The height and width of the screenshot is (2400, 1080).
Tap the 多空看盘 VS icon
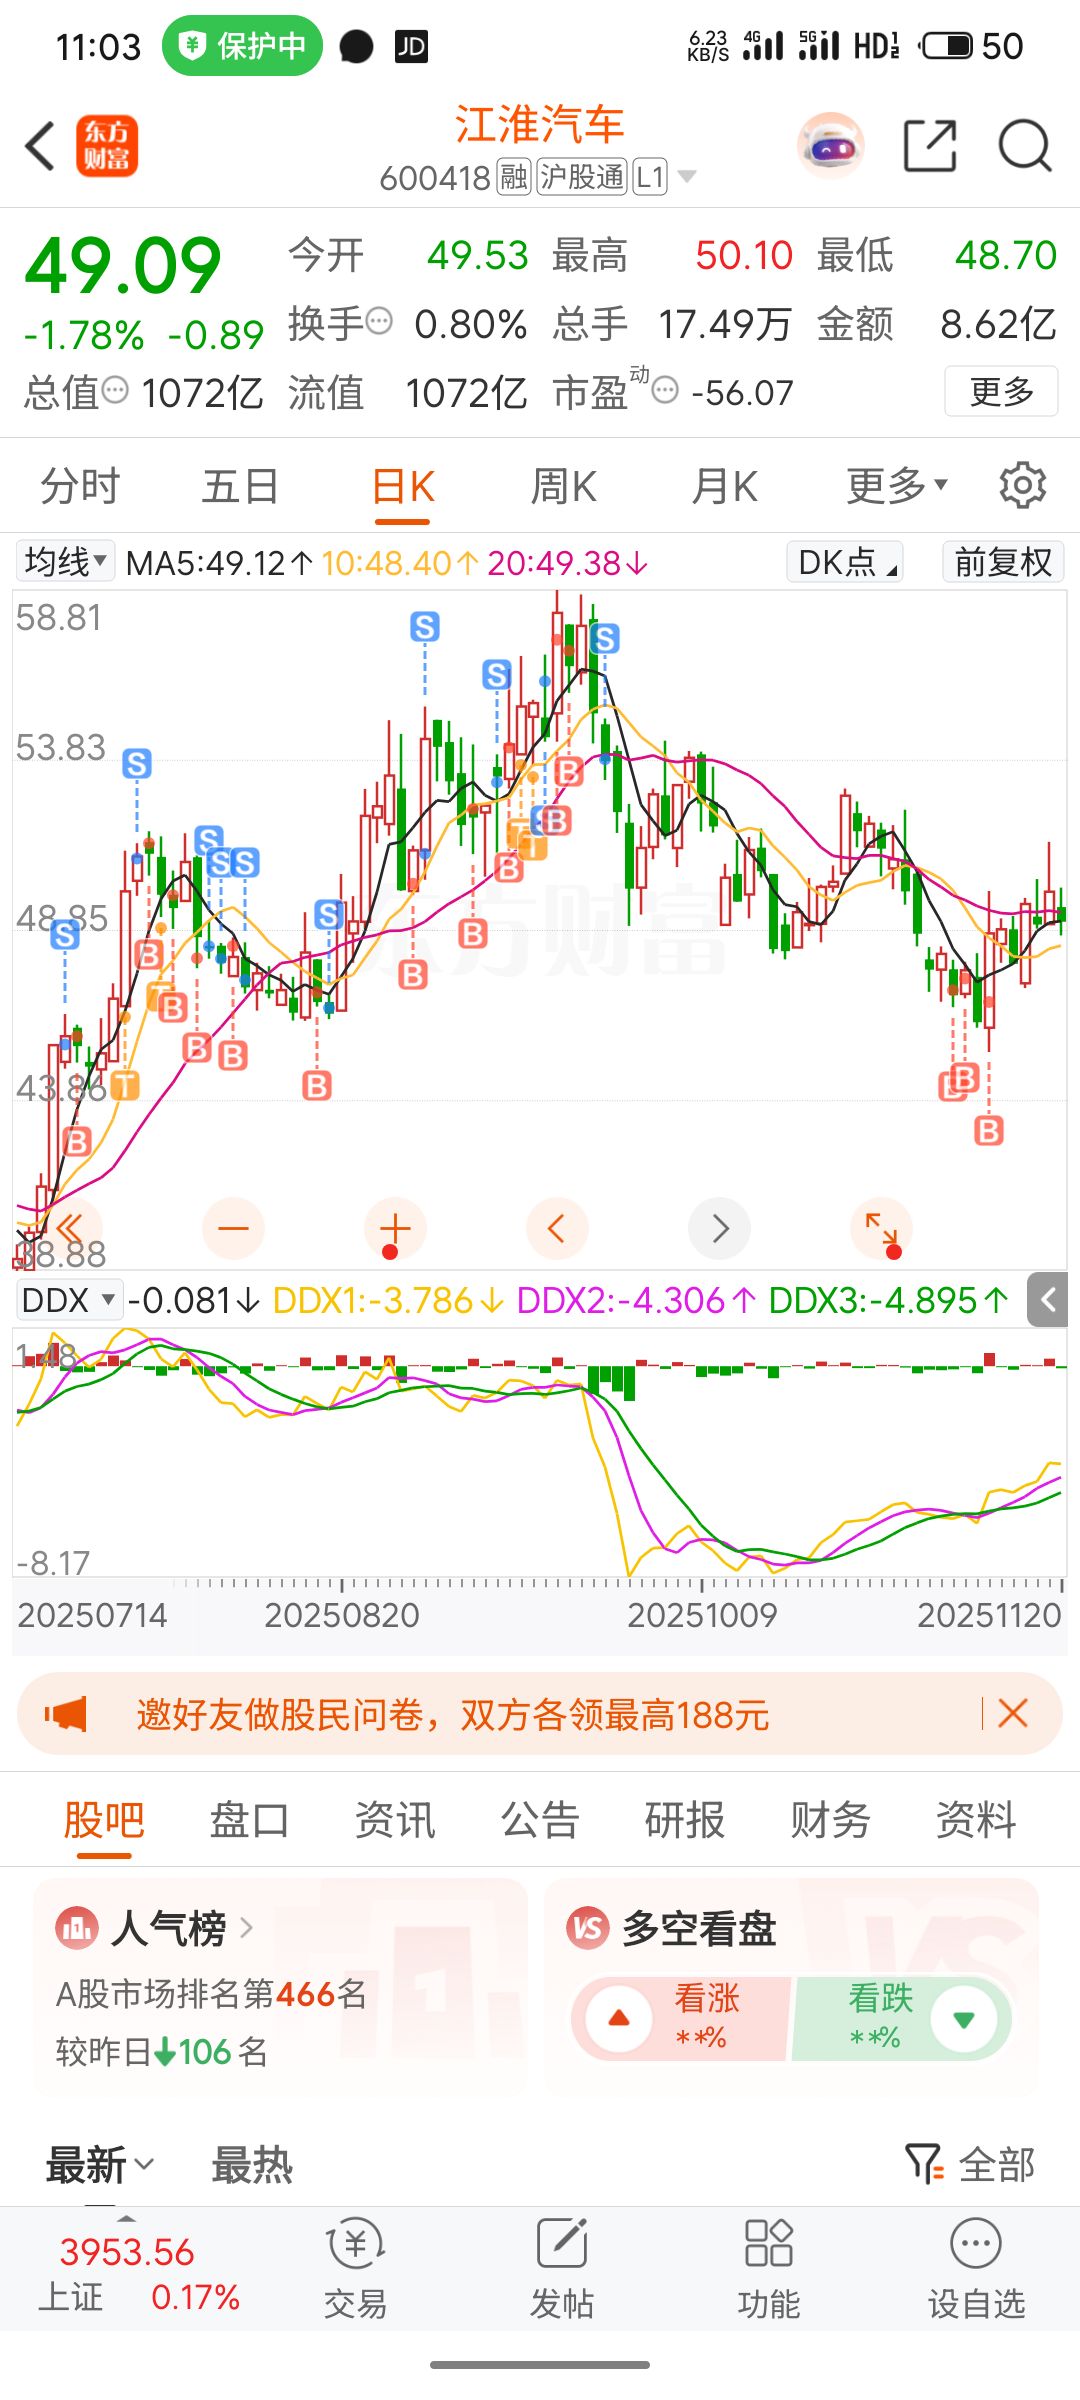tap(588, 1928)
